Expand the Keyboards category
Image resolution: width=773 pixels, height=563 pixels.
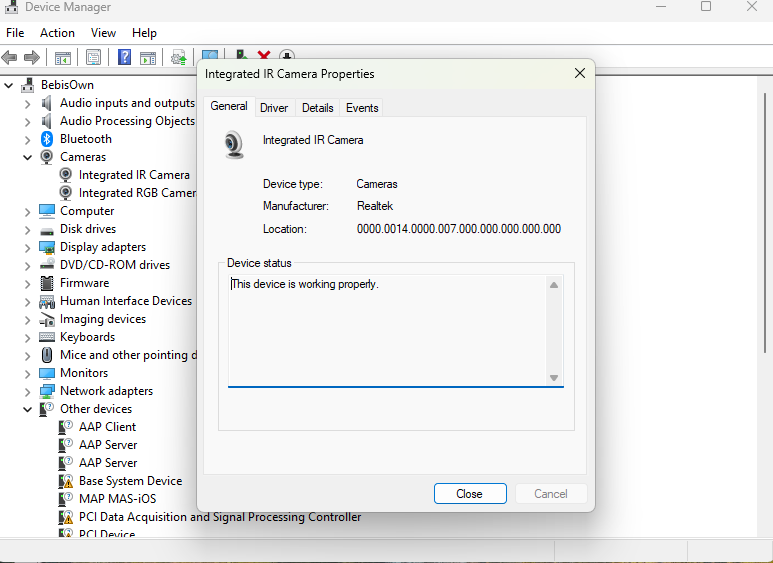click(27, 338)
